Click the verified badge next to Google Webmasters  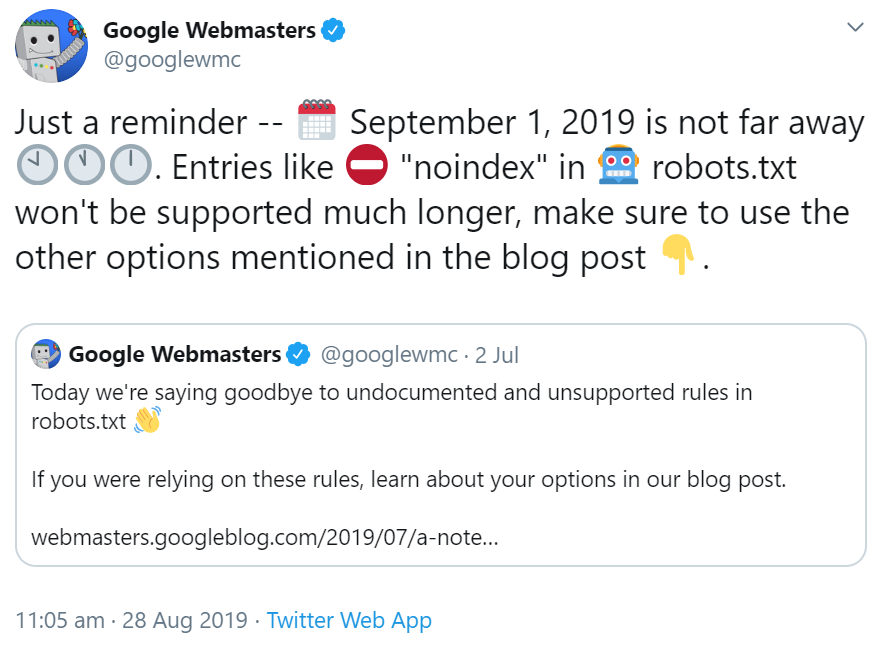click(331, 29)
